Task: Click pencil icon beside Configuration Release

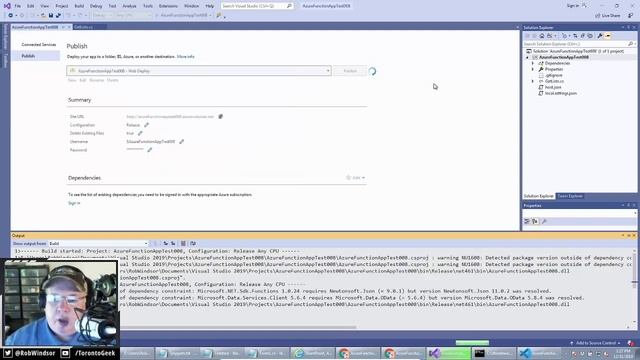Action: coord(146,125)
